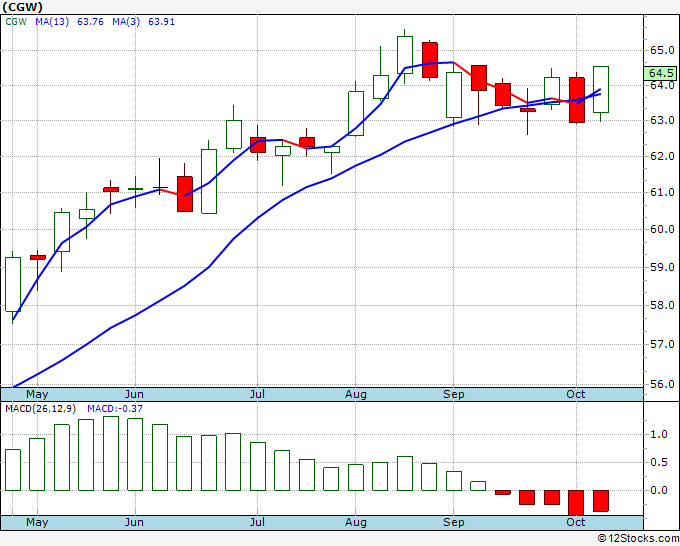Click the highest green candlestick above 65.0
680x546 pixels.
(405, 55)
